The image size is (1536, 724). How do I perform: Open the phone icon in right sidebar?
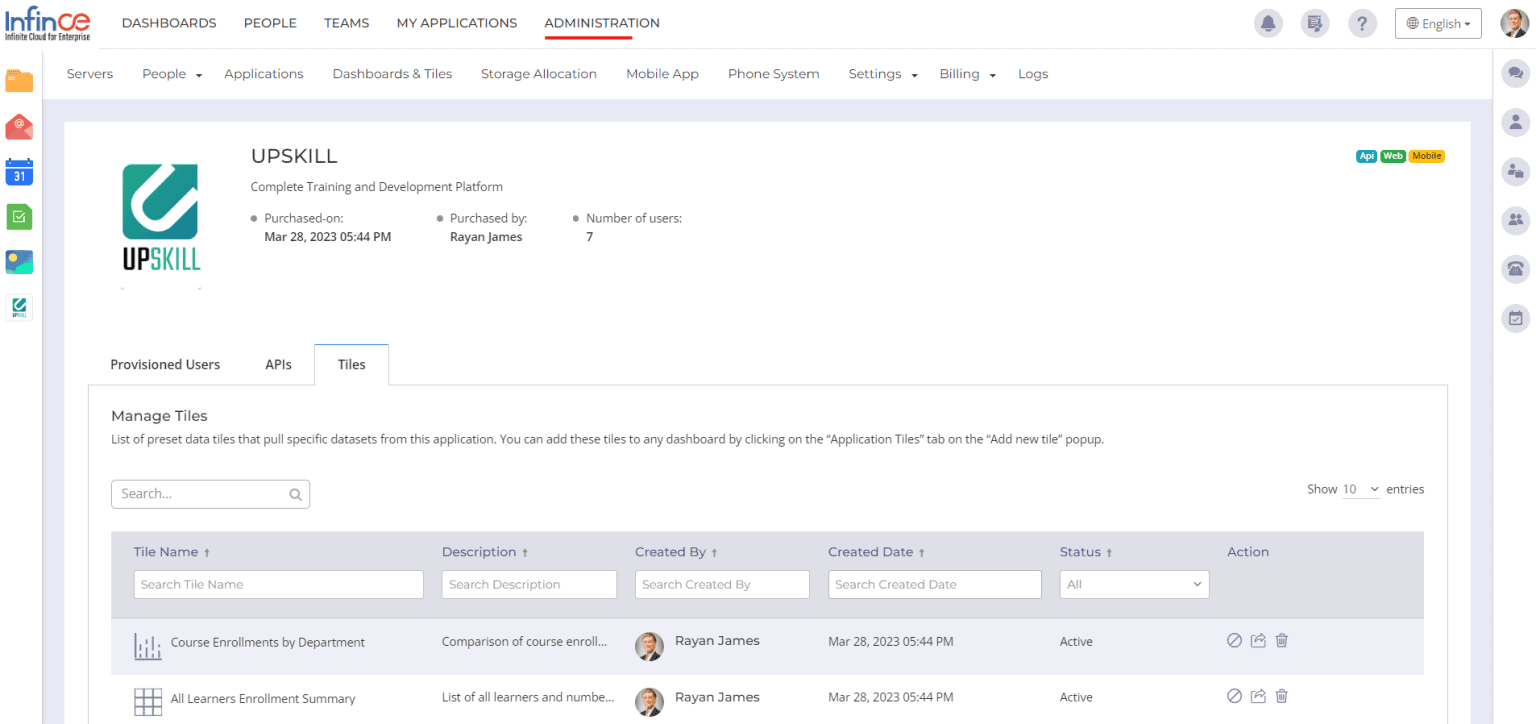click(1515, 268)
